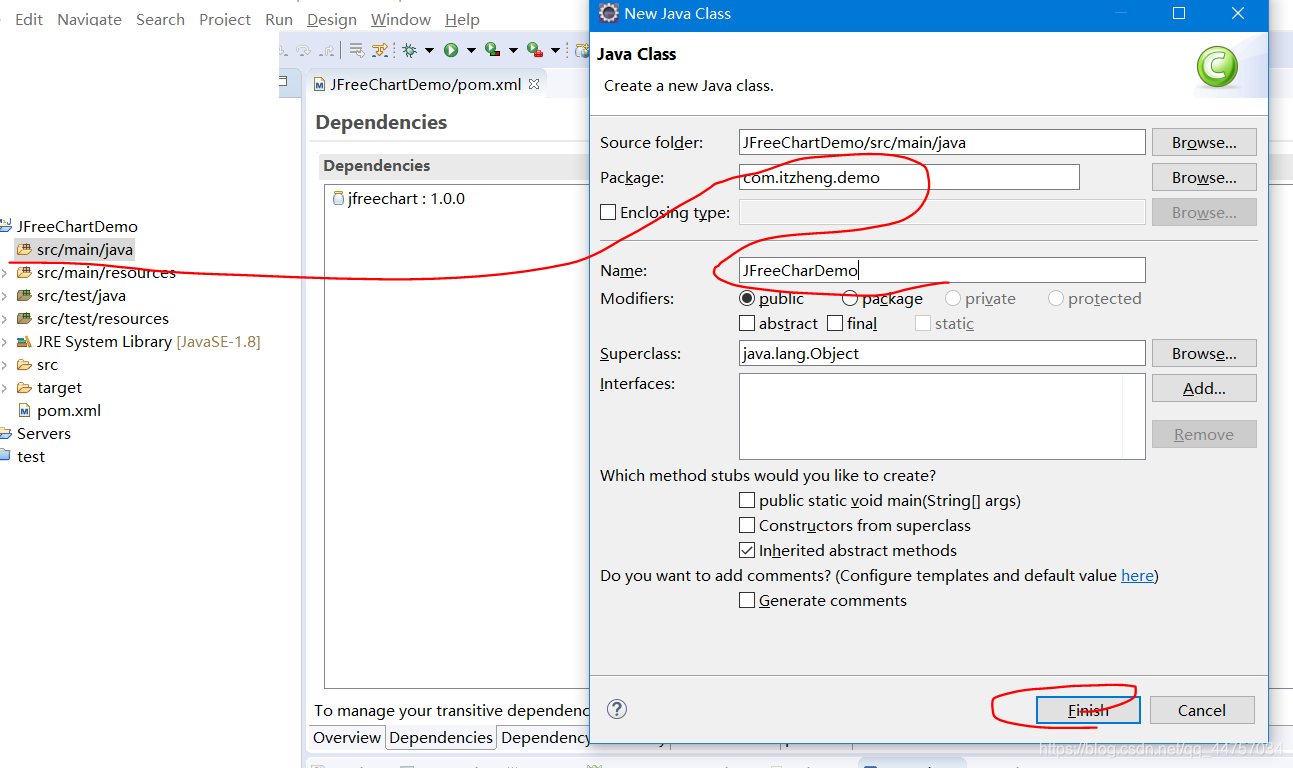
Task: Enable the Generate comments checkbox
Action: pos(746,600)
